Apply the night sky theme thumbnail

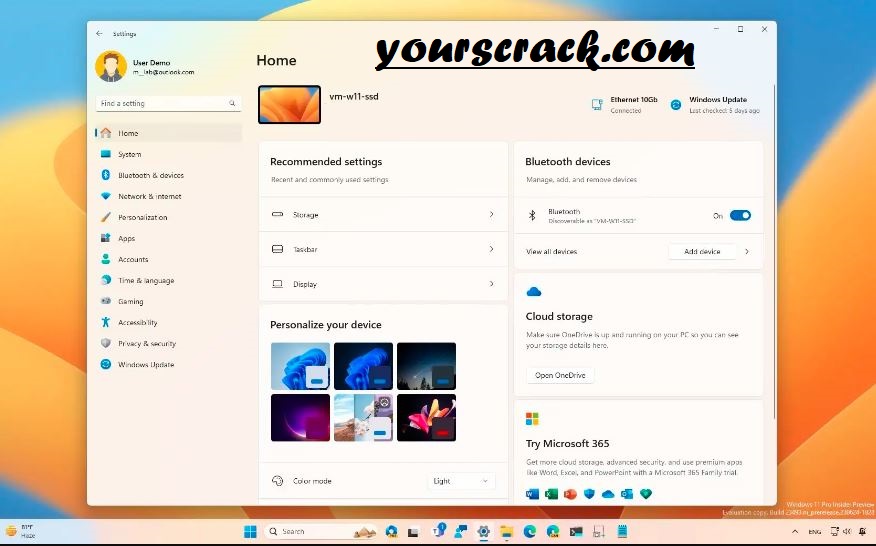(426, 366)
